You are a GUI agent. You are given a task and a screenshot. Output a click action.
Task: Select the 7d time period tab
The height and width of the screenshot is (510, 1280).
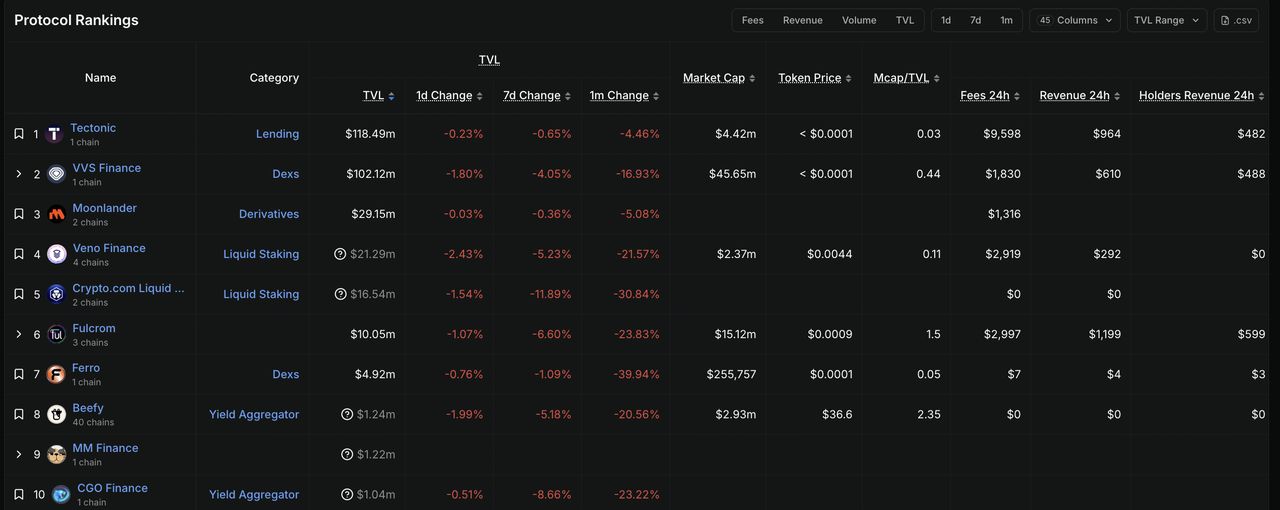coord(976,20)
